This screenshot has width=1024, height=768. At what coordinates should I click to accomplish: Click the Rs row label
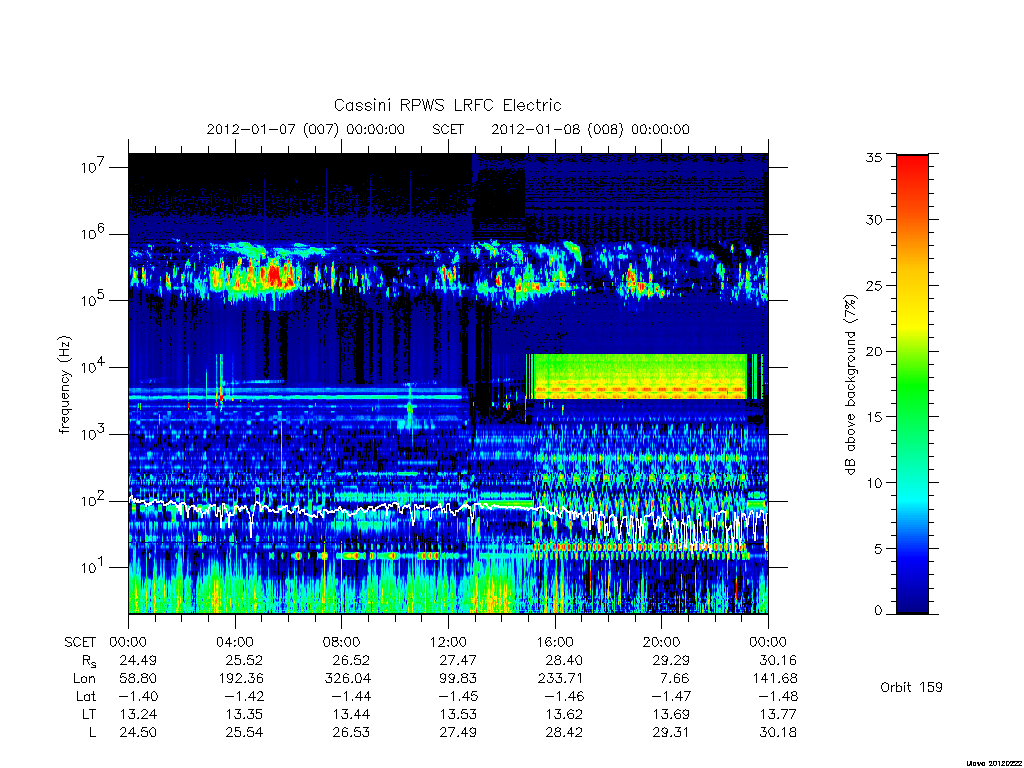click(x=89, y=661)
